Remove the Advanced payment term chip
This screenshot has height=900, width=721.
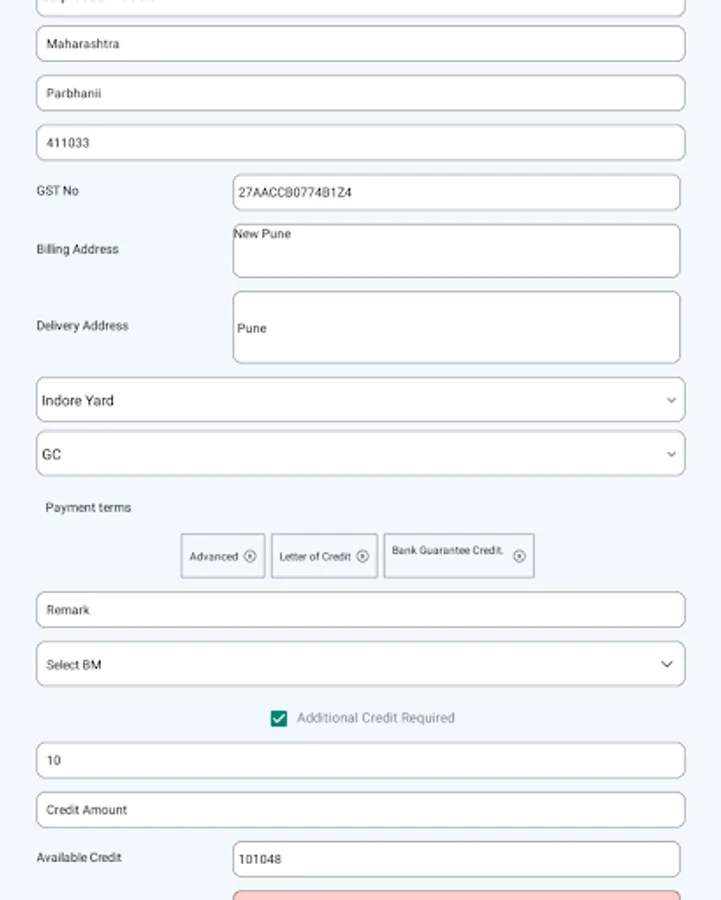coord(250,556)
